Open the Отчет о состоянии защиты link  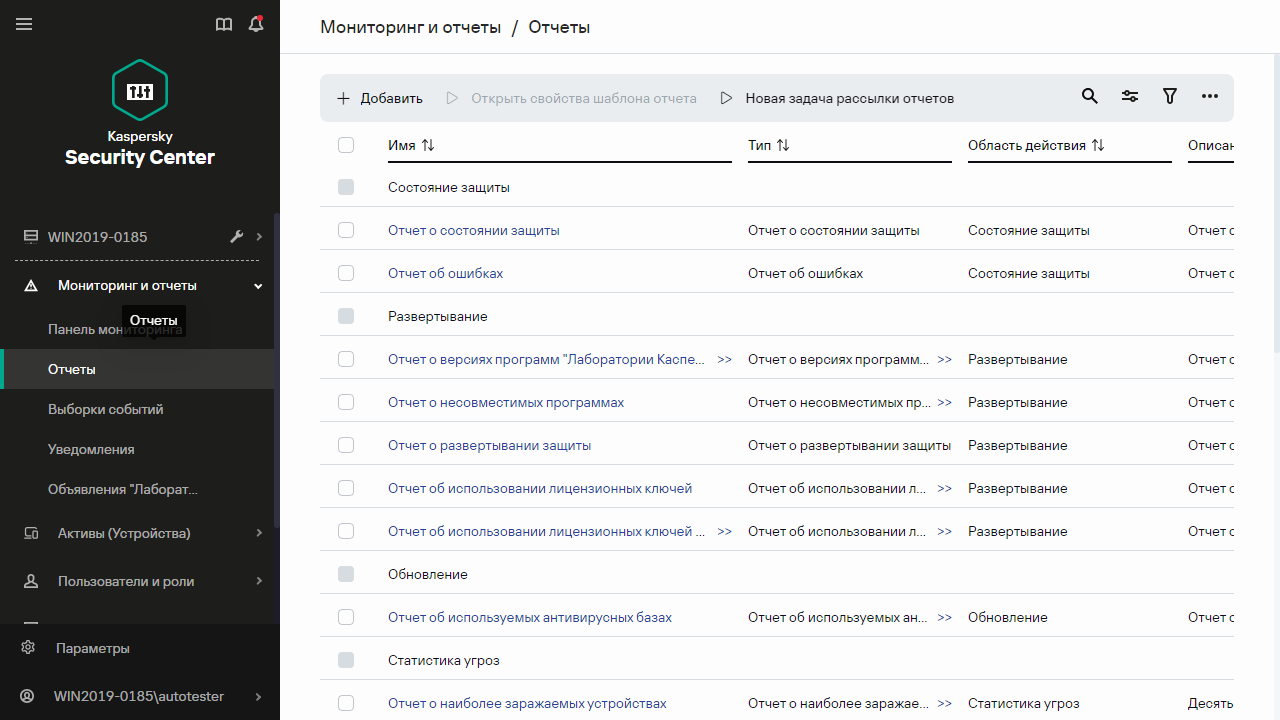click(473, 230)
